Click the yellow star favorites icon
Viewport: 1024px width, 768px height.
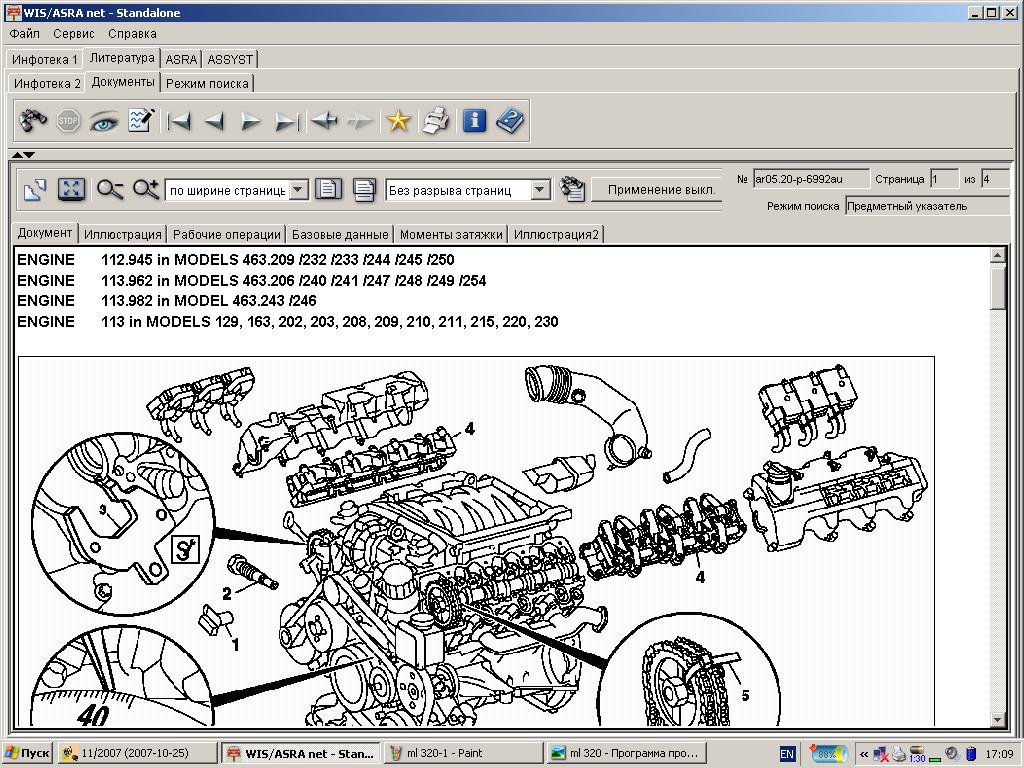[x=399, y=121]
